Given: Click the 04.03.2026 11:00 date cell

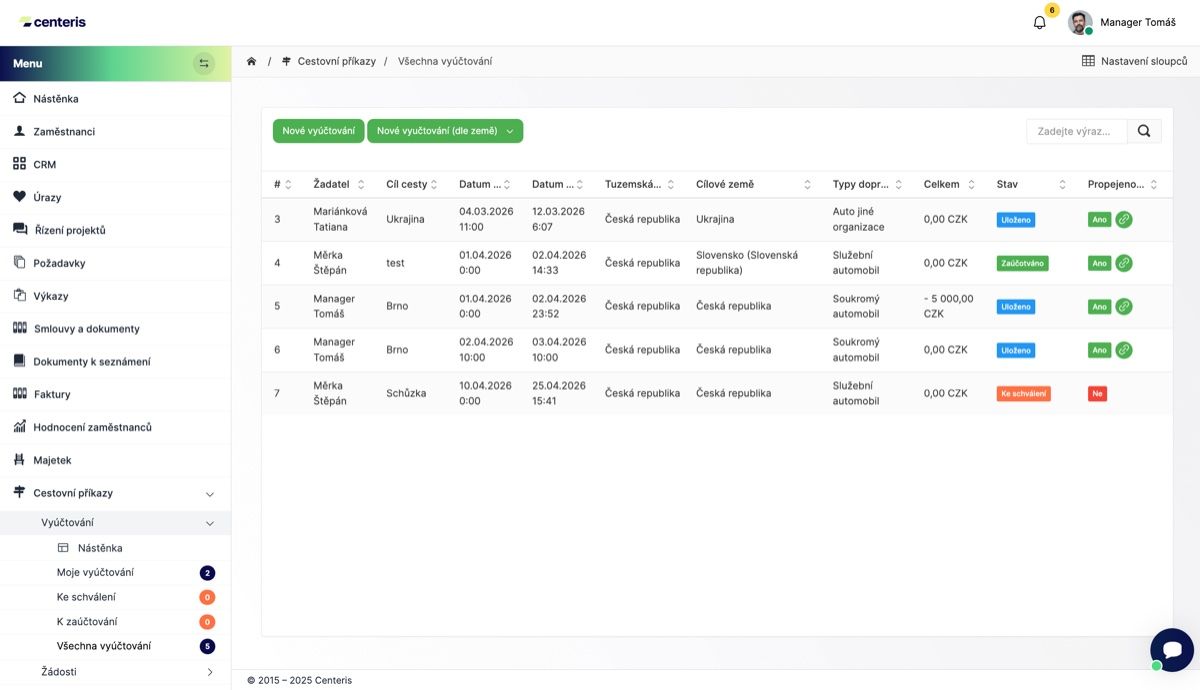Looking at the screenshot, I should click(x=486, y=219).
